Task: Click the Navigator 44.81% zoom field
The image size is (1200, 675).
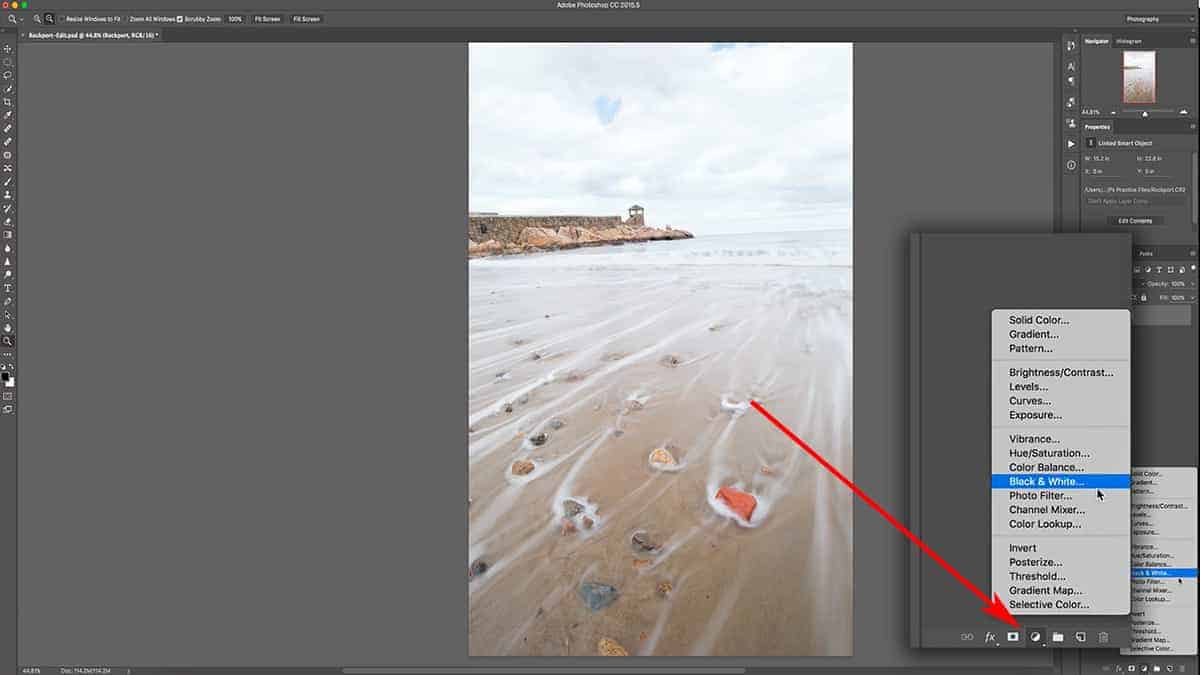Action: pyautogui.click(x=1092, y=112)
